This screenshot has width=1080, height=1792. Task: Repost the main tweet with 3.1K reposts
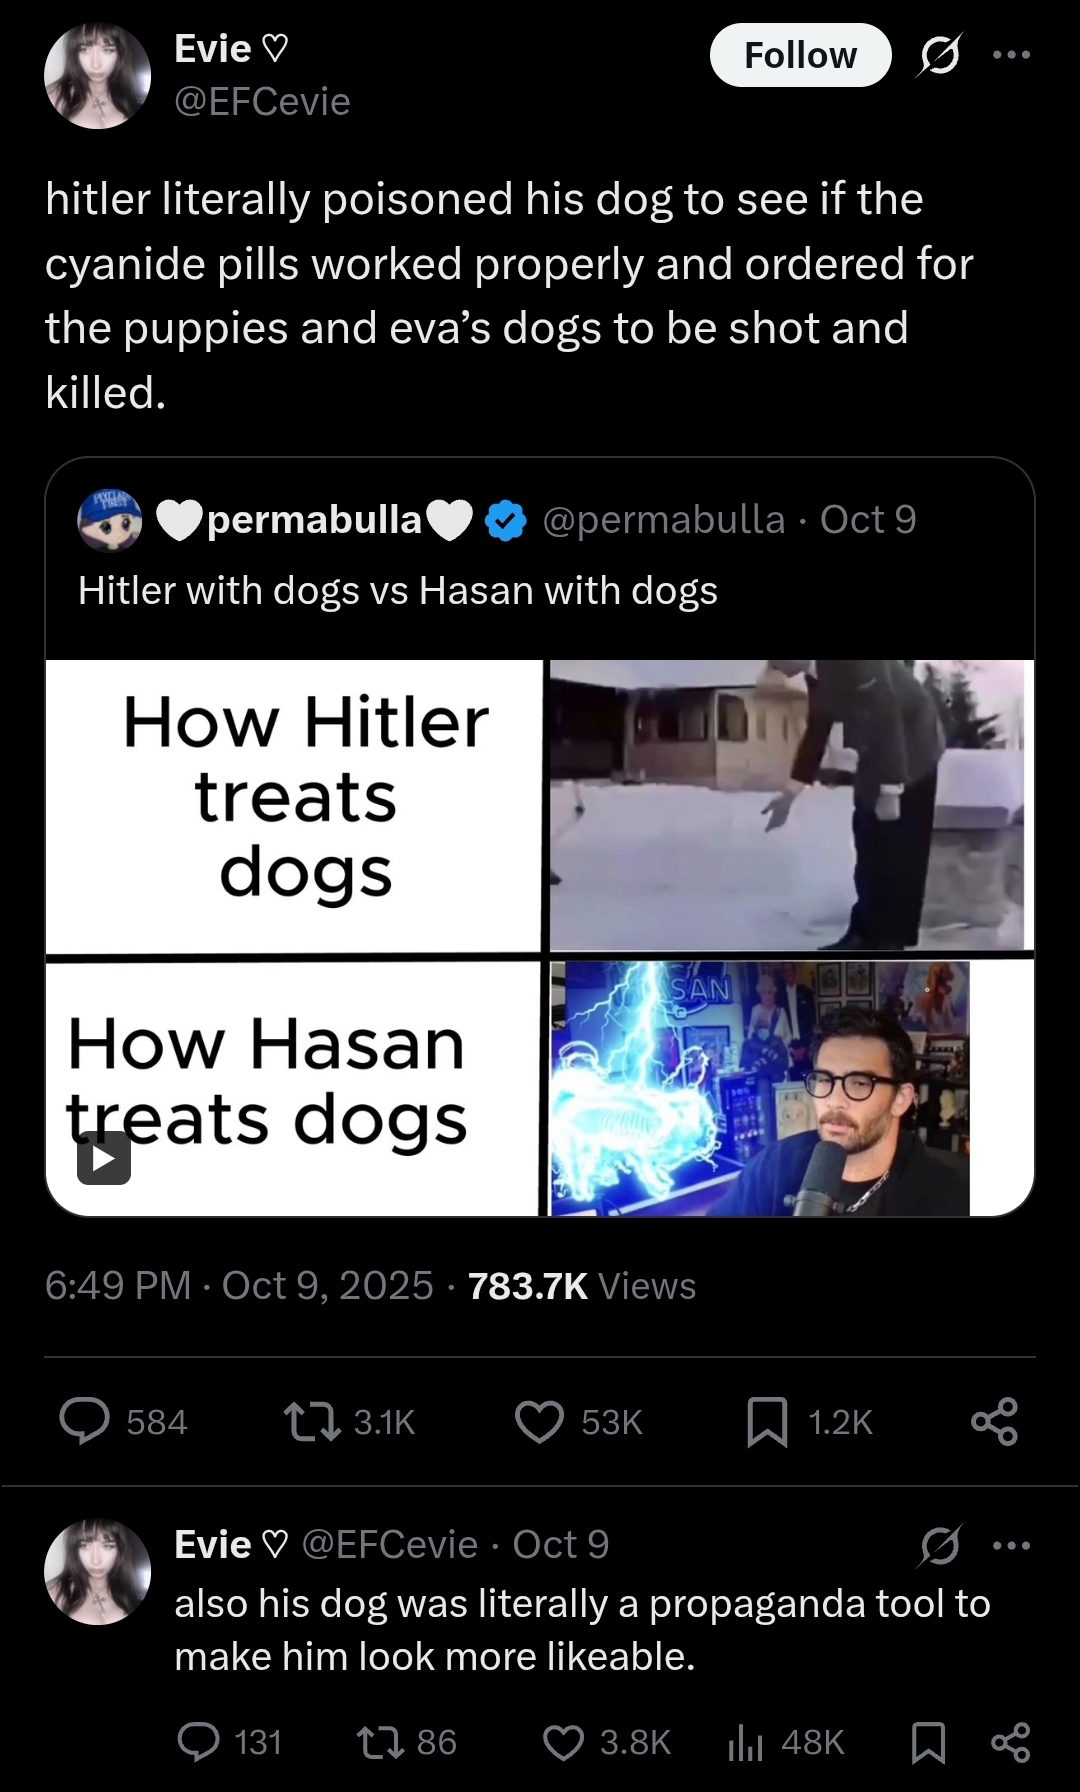349,1421
